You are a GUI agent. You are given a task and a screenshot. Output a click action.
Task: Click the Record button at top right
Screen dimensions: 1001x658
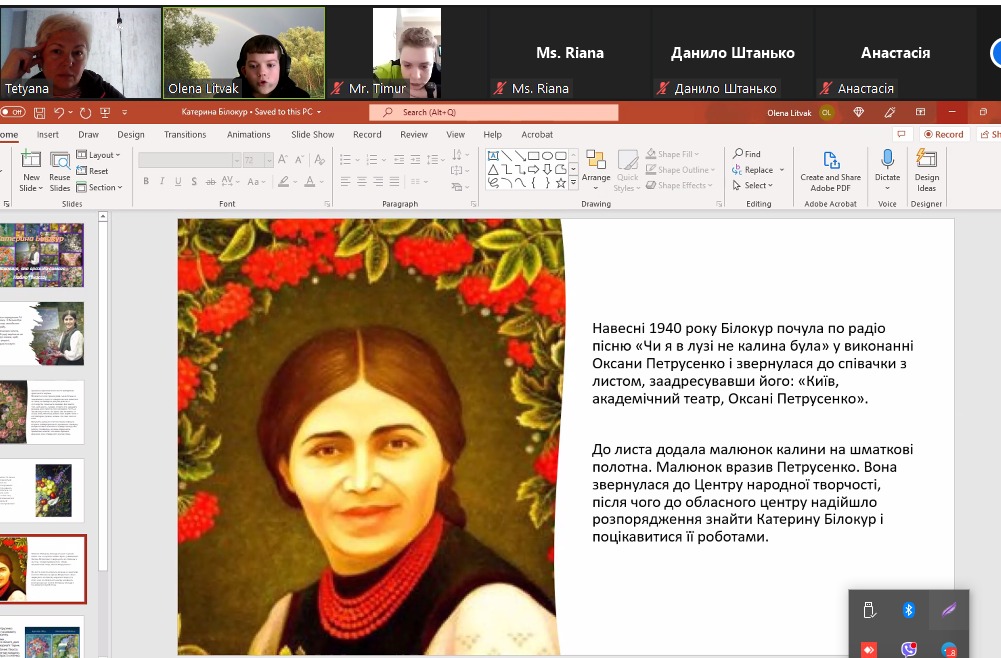[944, 134]
